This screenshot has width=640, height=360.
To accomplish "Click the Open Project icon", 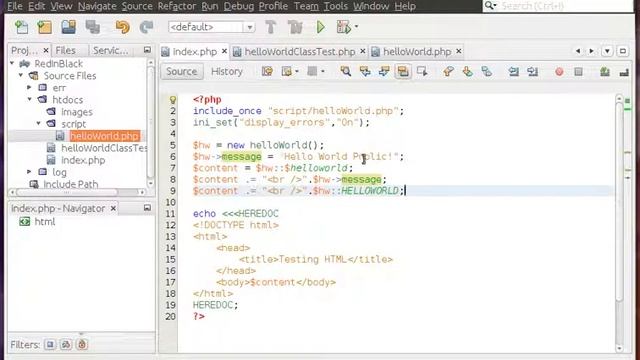I will pos(69,27).
